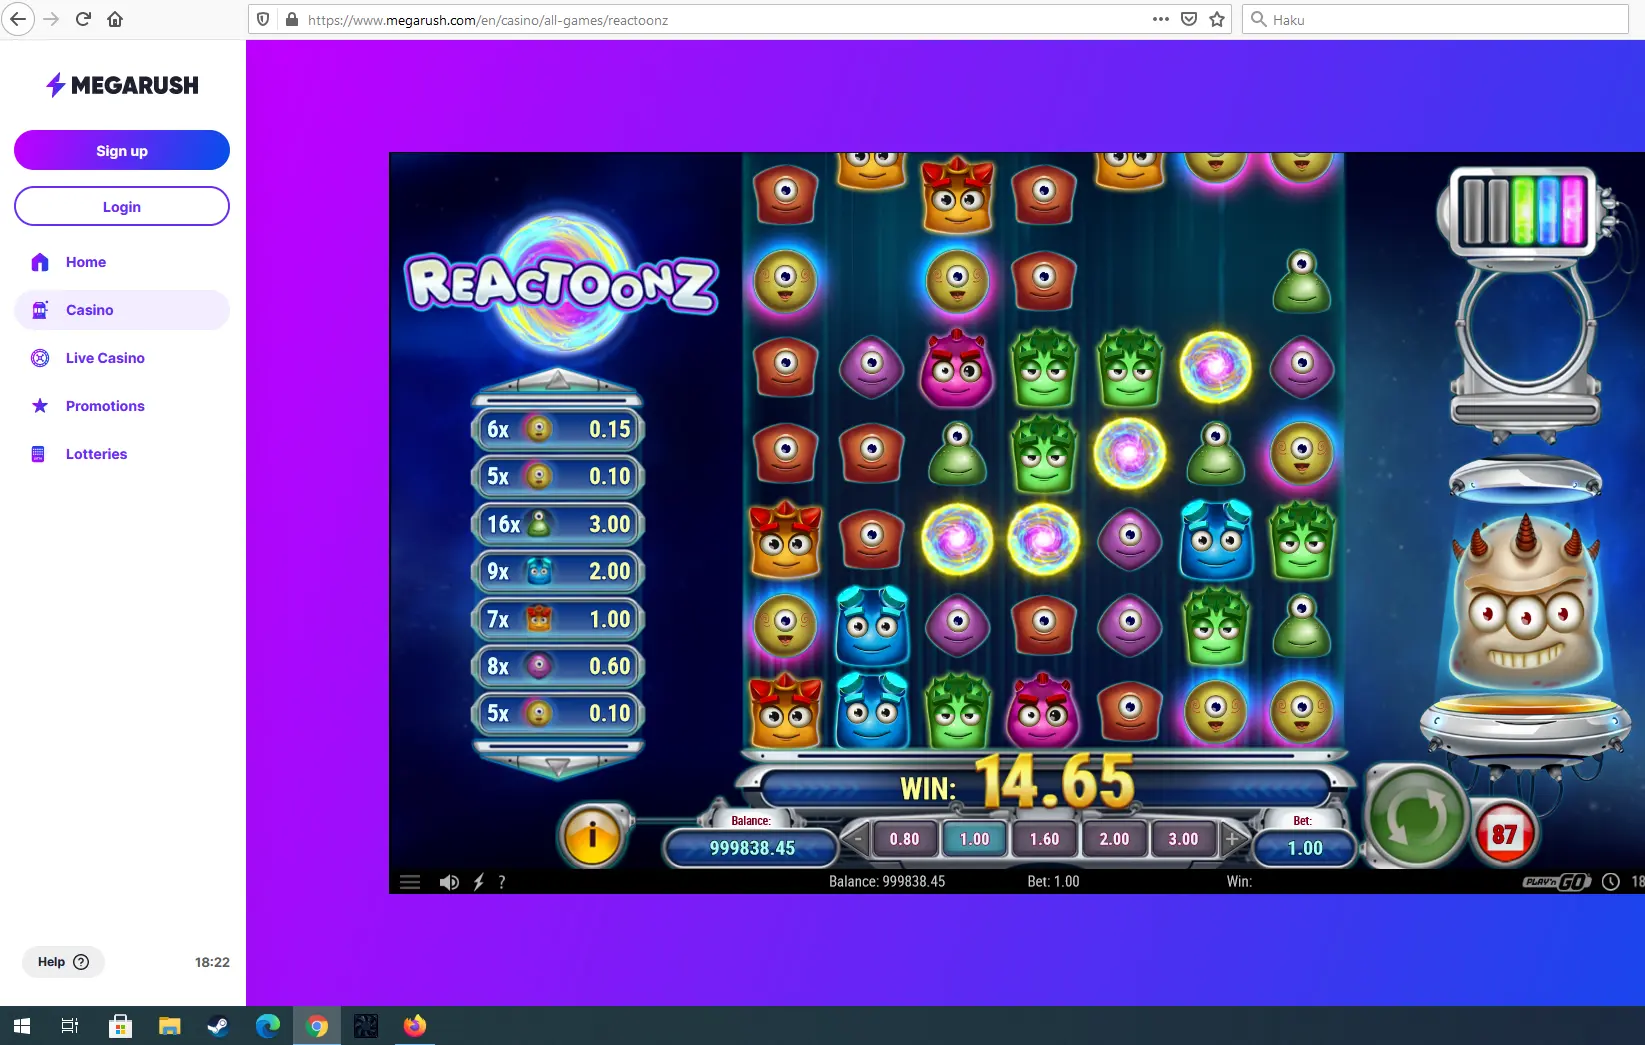Click the Help button
The height and width of the screenshot is (1045, 1645).
pos(63,962)
